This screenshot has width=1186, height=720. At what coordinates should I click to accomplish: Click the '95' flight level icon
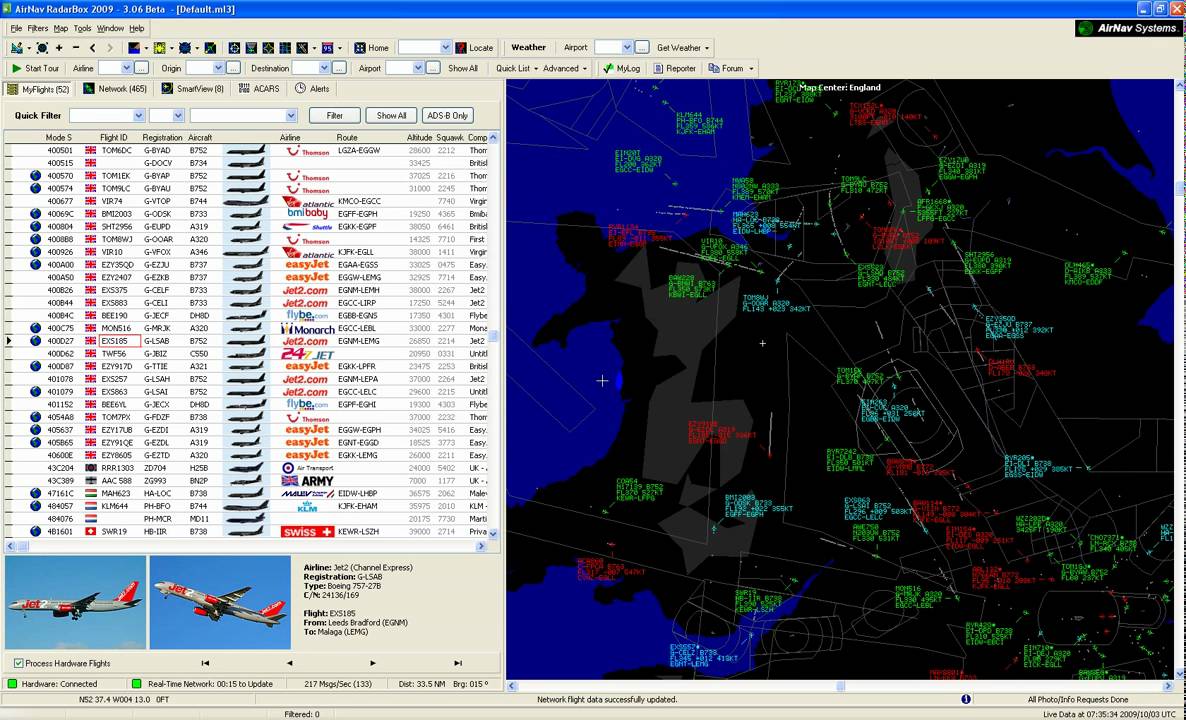click(328, 48)
